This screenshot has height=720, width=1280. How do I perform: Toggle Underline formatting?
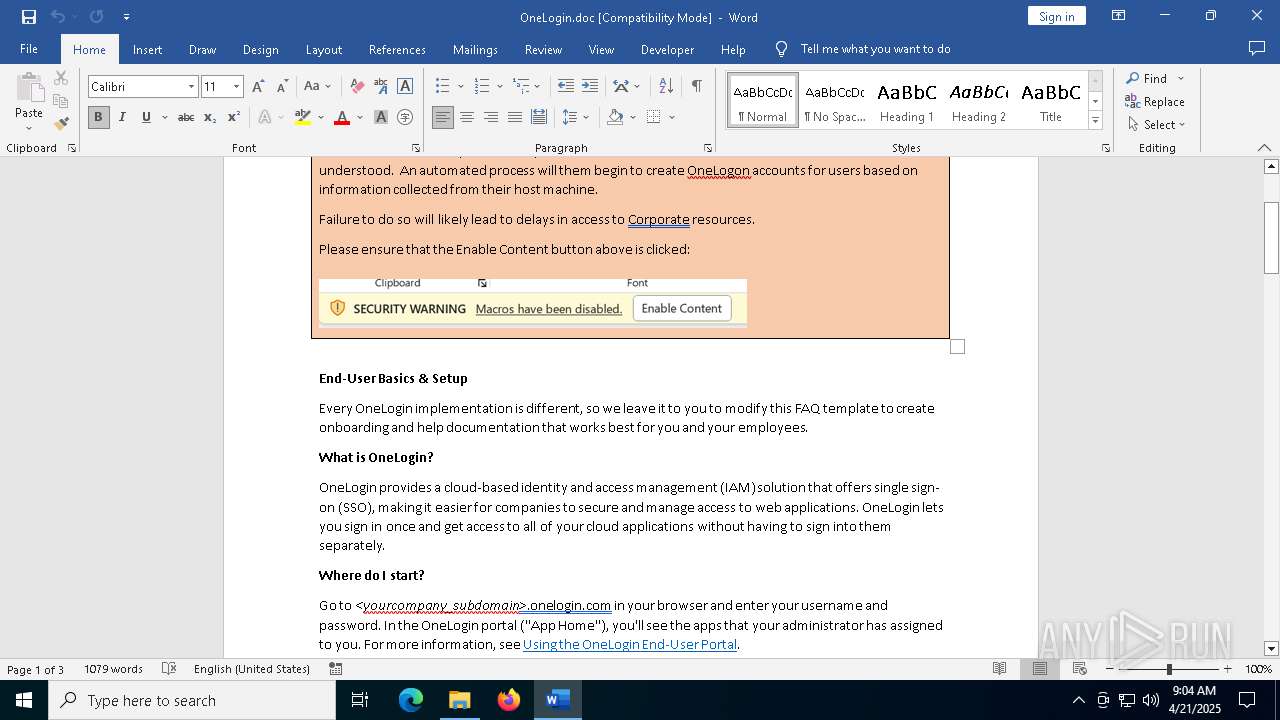pyautogui.click(x=146, y=117)
